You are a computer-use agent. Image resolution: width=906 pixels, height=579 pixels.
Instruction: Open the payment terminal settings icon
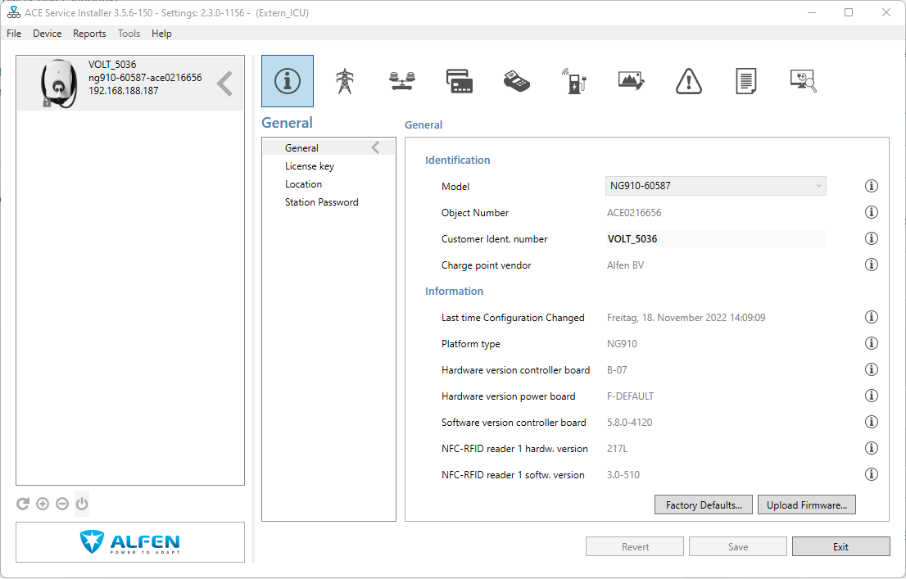(517, 81)
